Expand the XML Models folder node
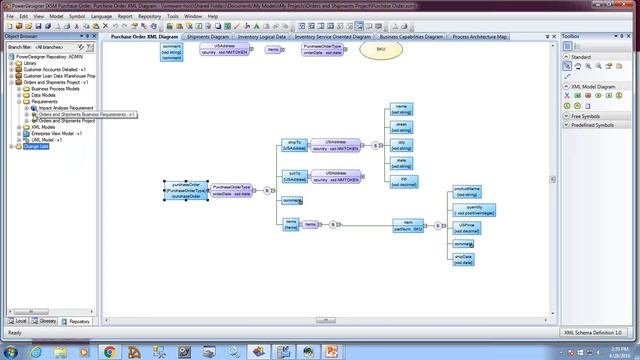The height and width of the screenshot is (360, 640). click(19, 127)
